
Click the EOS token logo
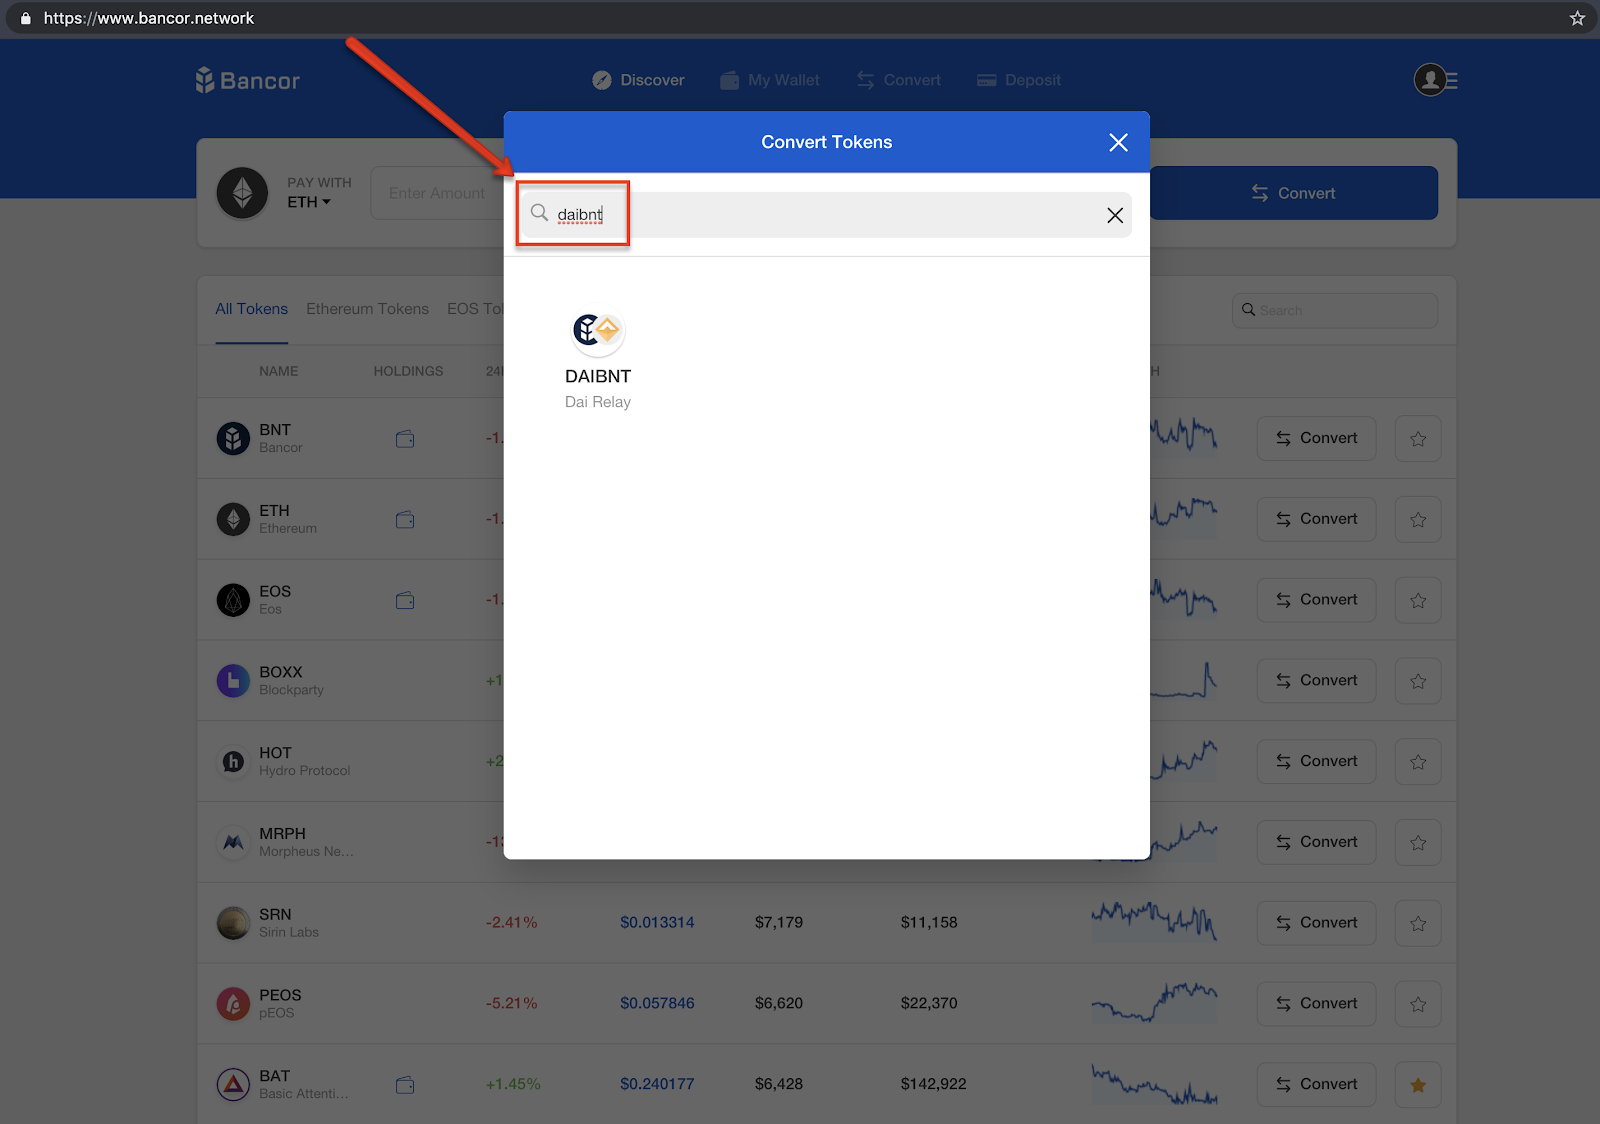tap(233, 600)
